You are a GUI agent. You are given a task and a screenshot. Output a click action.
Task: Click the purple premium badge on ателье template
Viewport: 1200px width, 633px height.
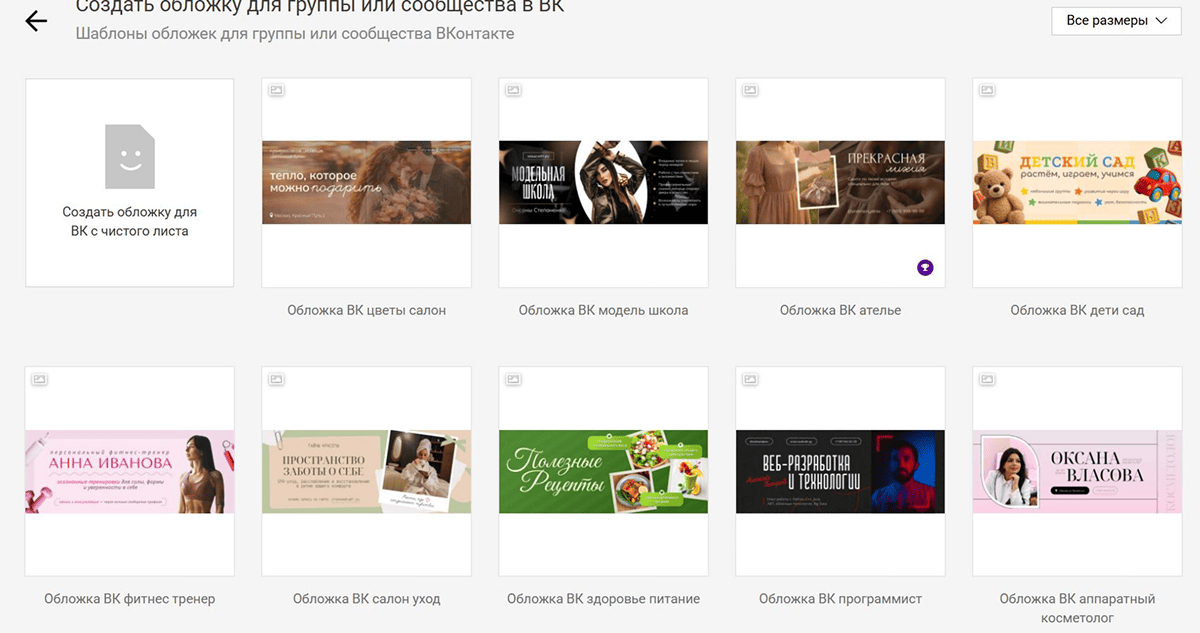pyautogui.click(x=925, y=268)
